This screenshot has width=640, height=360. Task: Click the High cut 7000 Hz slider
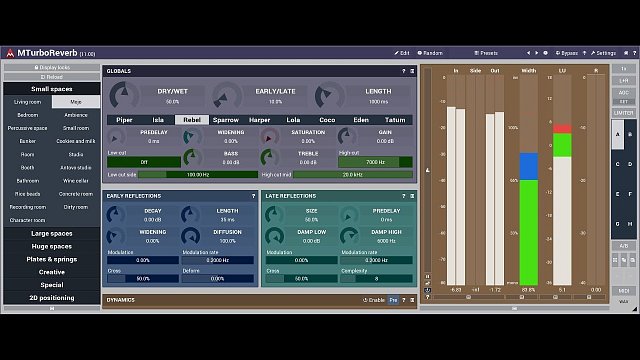tap(375, 162)
